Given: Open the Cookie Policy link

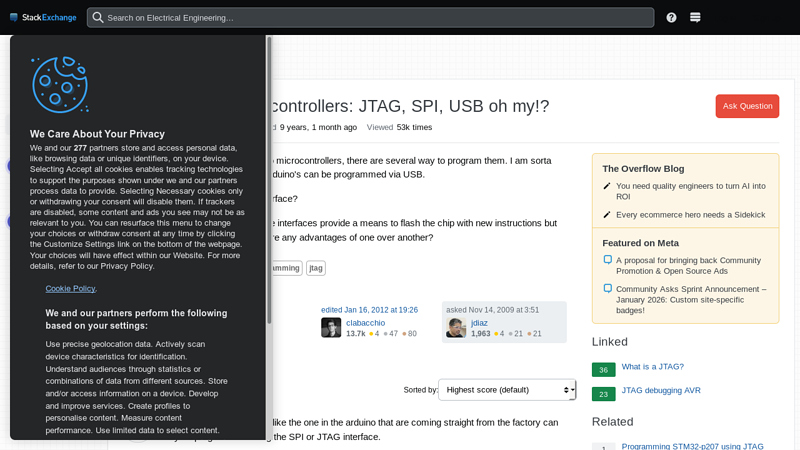Looking at the screenshot, I should 71,288.
